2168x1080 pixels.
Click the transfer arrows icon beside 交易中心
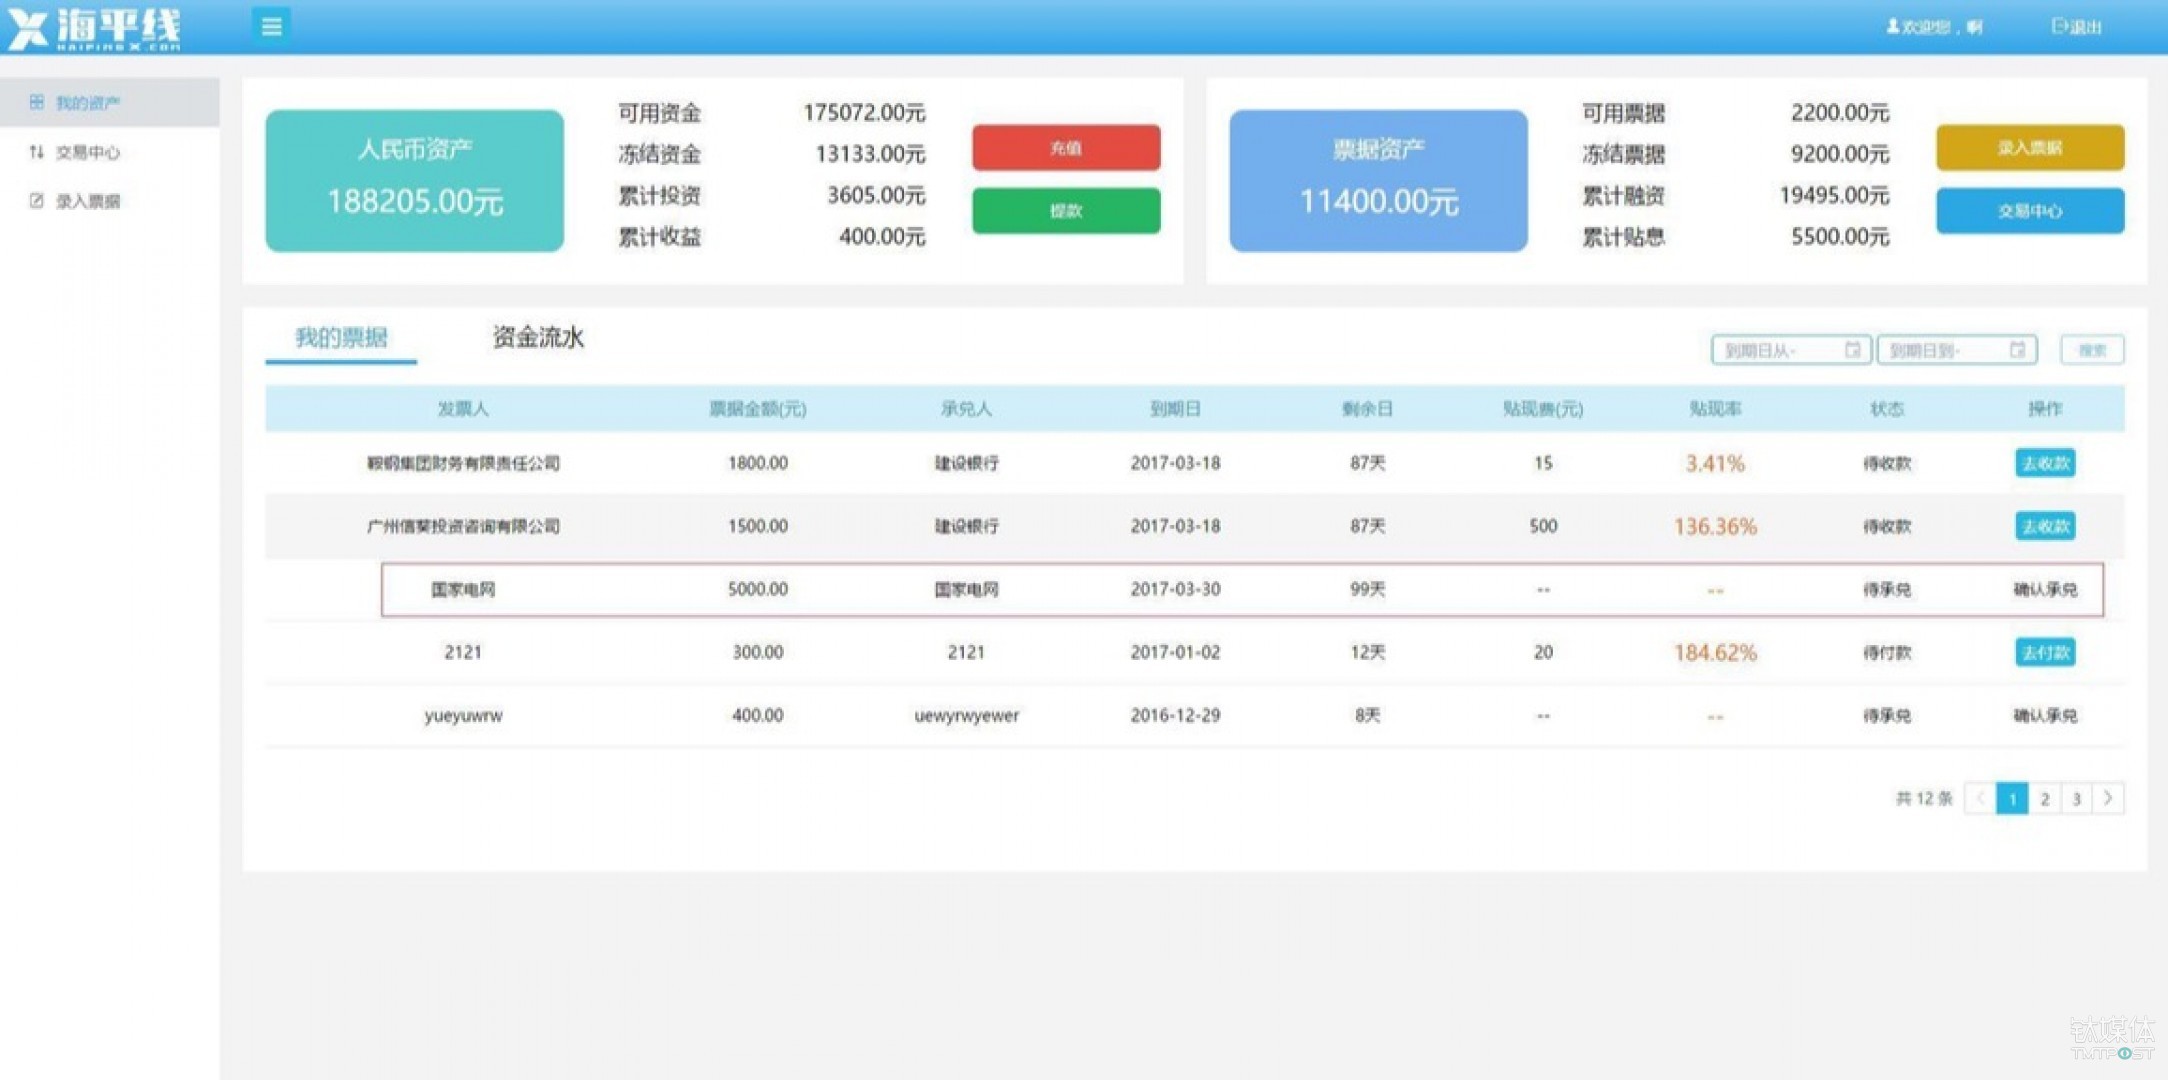[36, 152]
